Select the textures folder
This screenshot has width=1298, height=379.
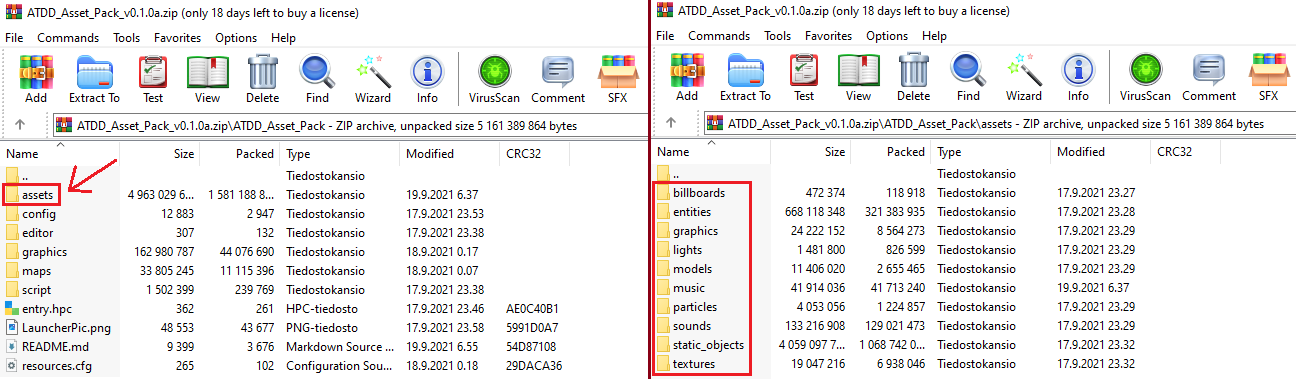tap(694, 364)
